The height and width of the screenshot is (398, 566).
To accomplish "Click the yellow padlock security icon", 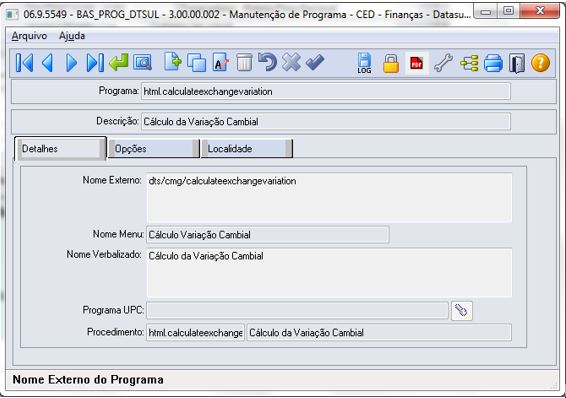I will [x=391, y=64].
